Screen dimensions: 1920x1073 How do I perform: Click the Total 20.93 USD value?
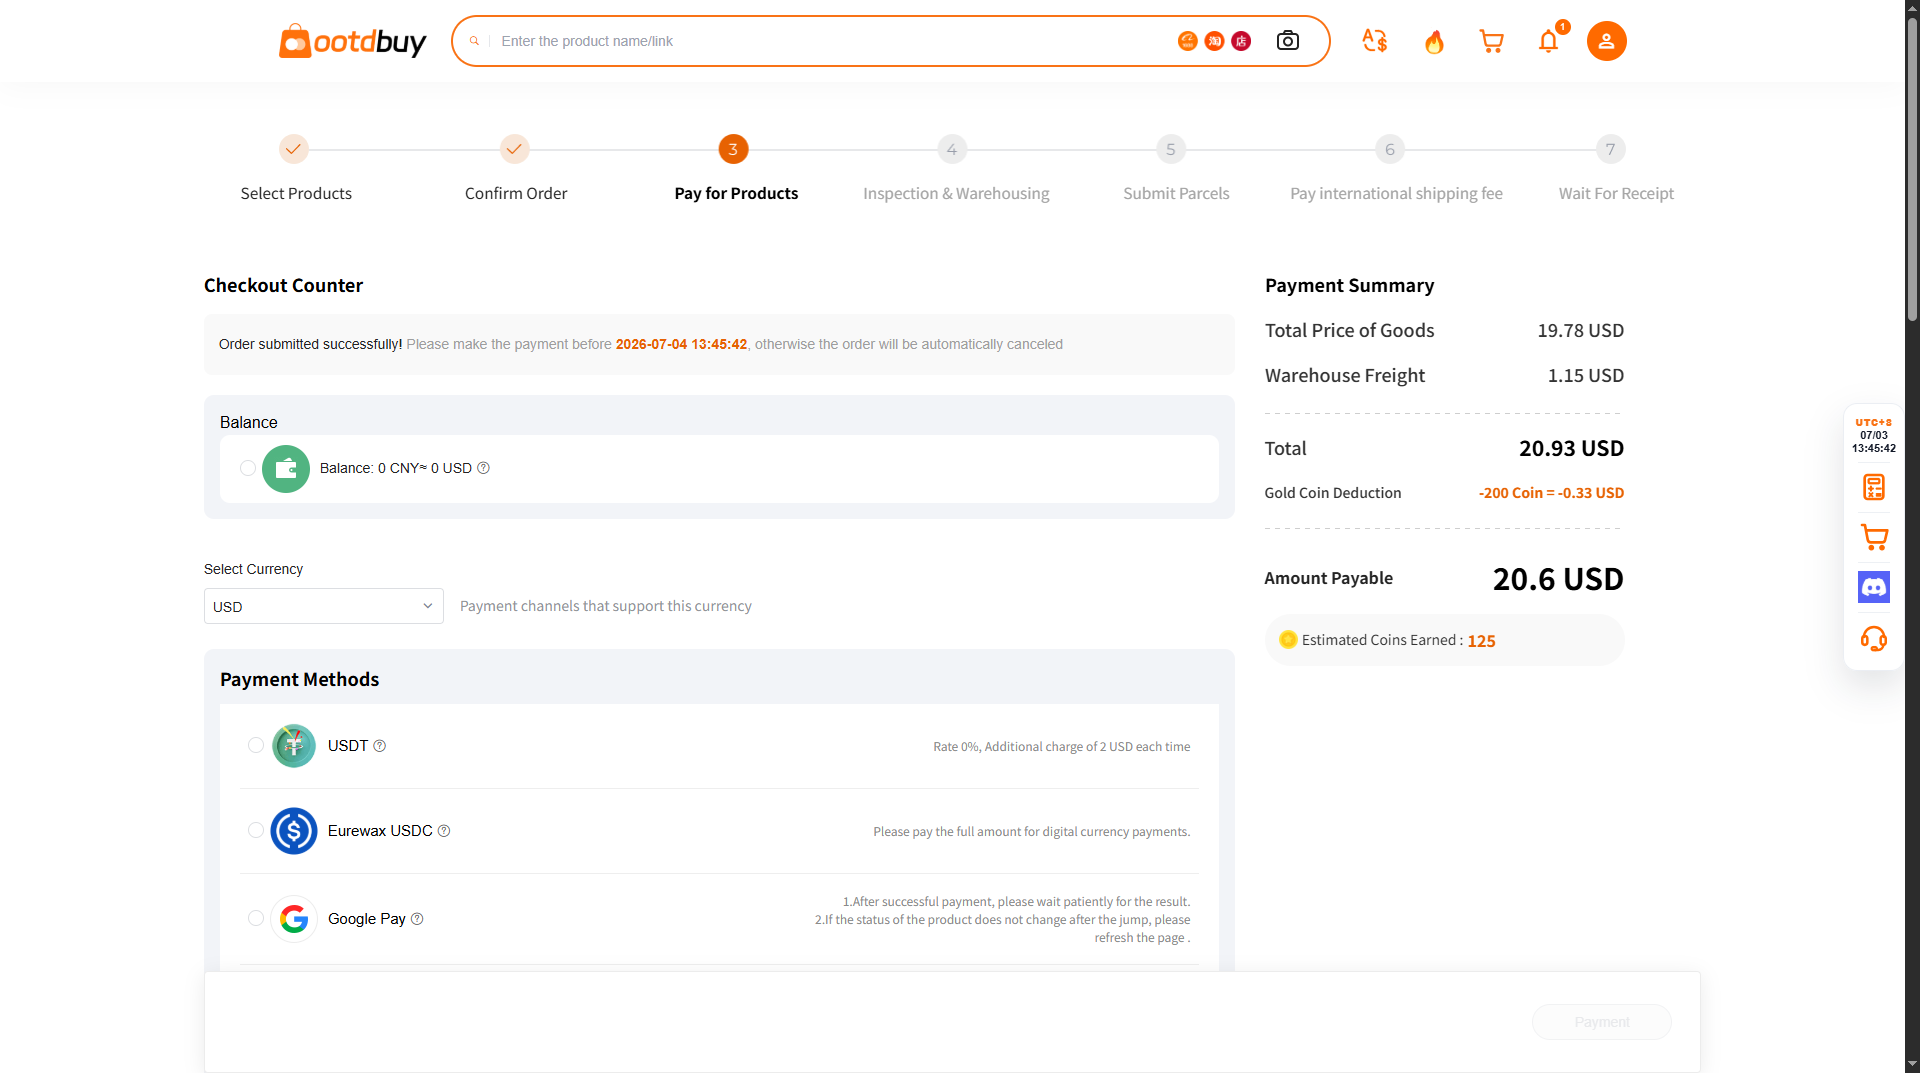coord(1571,449)
